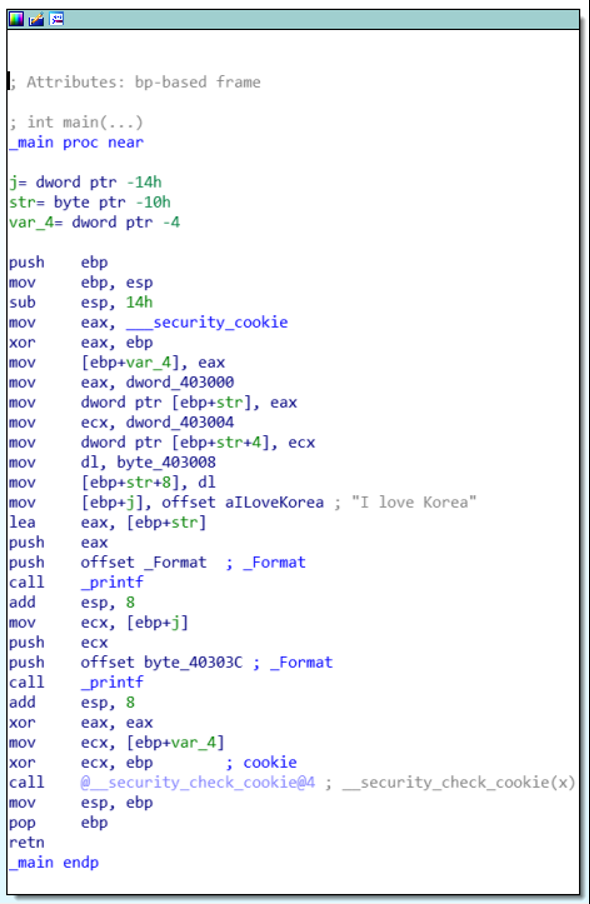Image resolution: width=590 pixels, height=904 pixels.
Task: Click the '; int main(...)' comment line
Action: click(x=76, y=122)
